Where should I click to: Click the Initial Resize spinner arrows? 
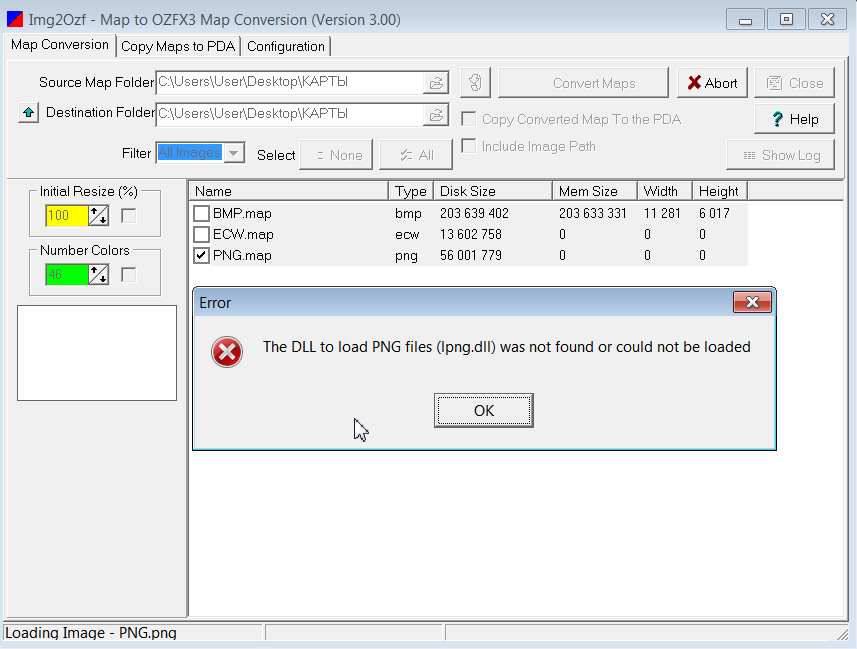pos(98,215)
